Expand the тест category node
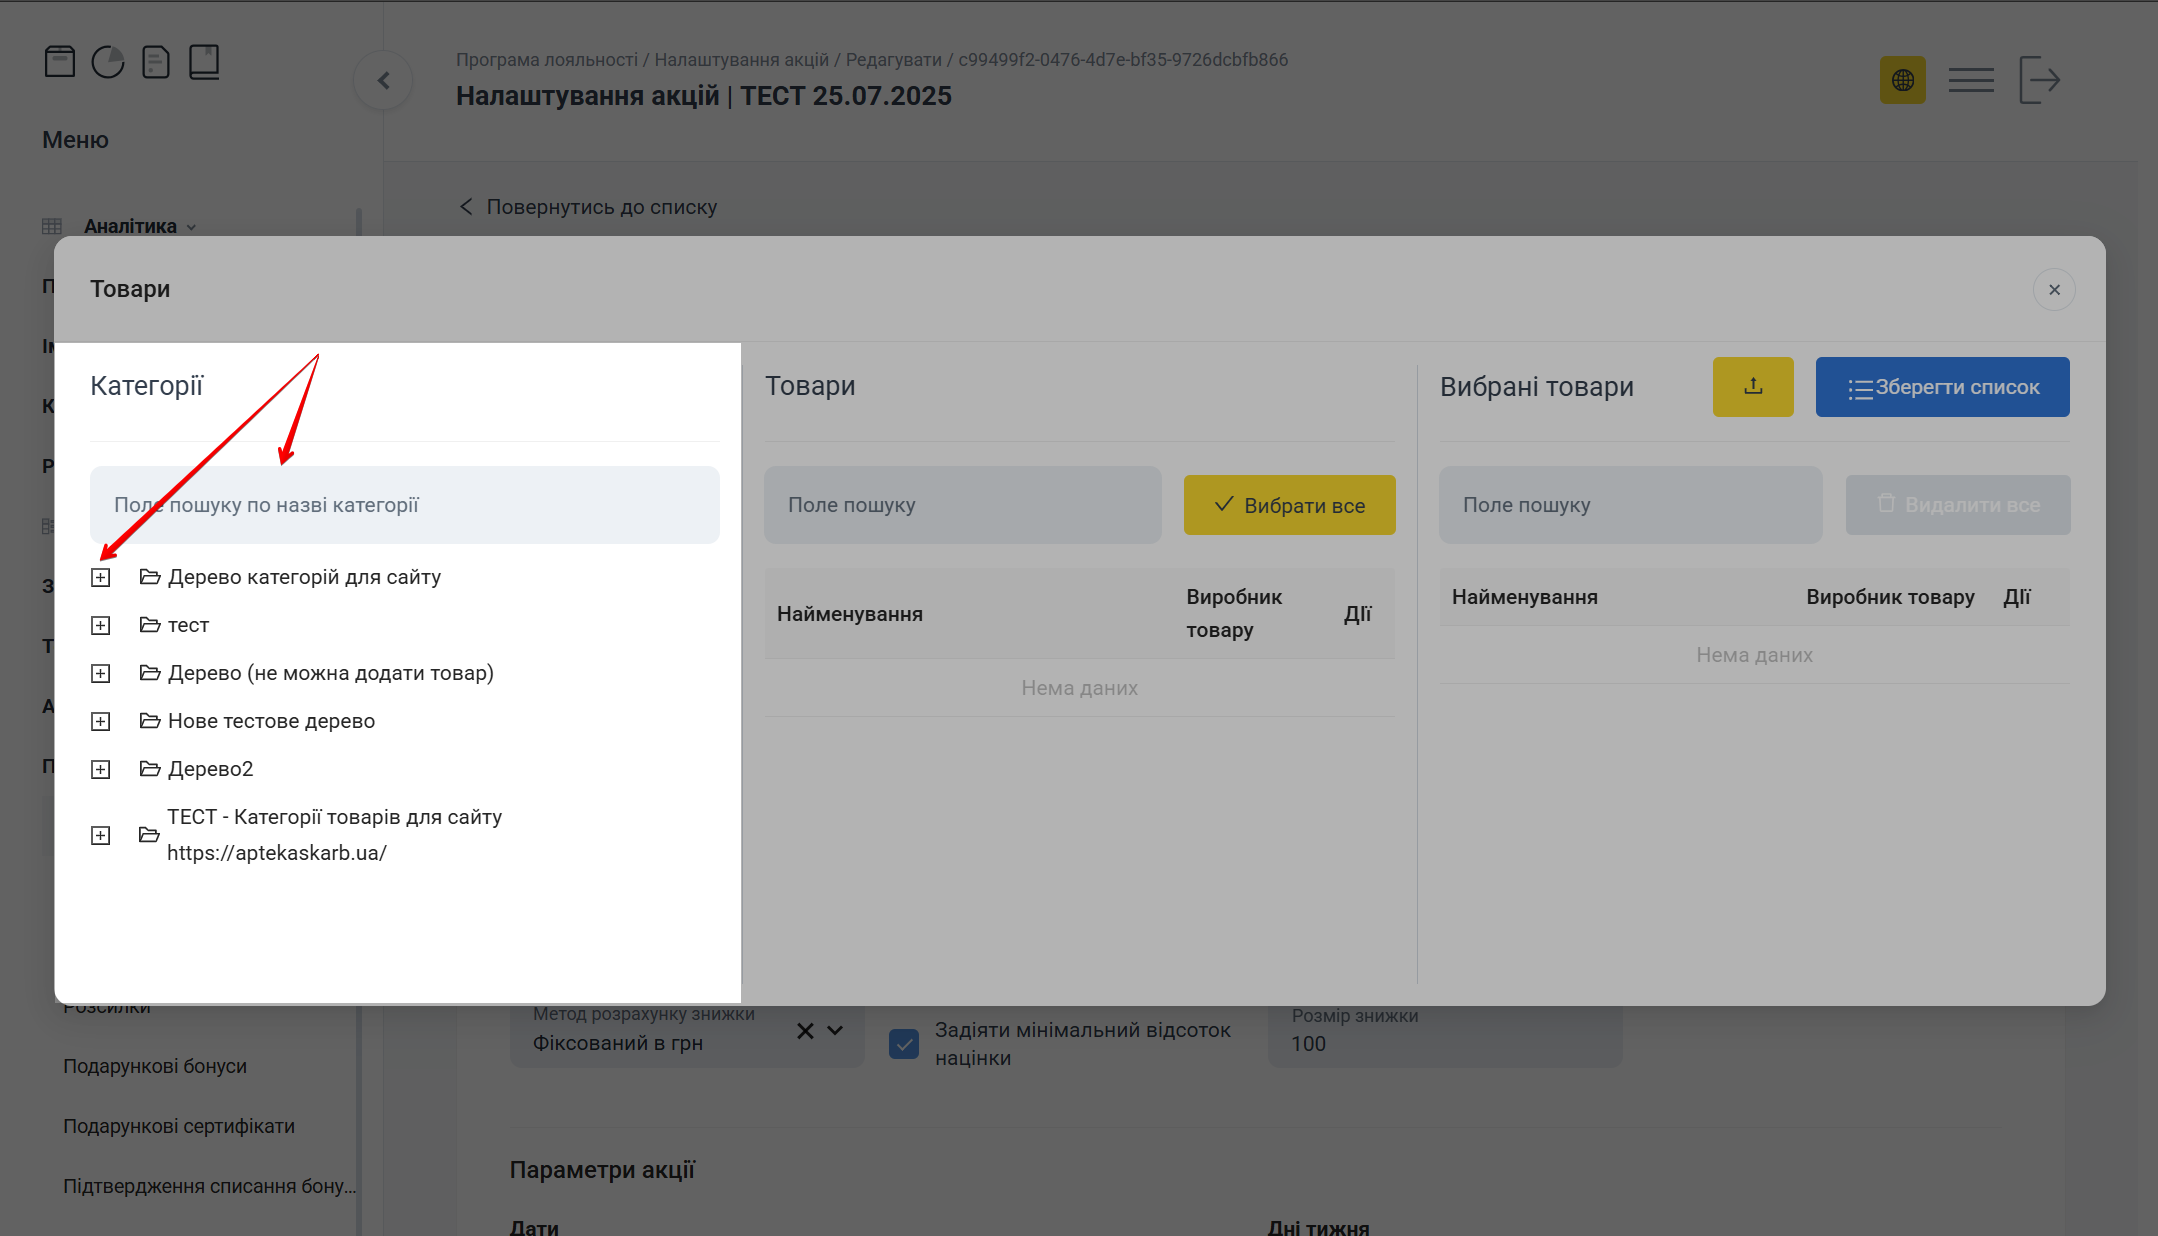Viewport: 2158px width, 1236px height. pyautogui.click(x=100, y=625)
